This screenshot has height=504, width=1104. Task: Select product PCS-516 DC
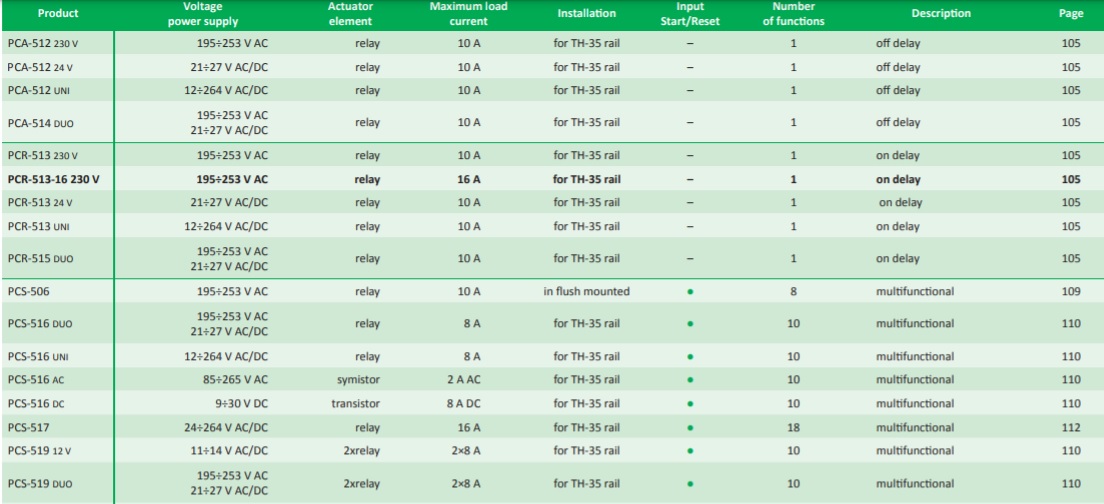(x=36, y=403)
